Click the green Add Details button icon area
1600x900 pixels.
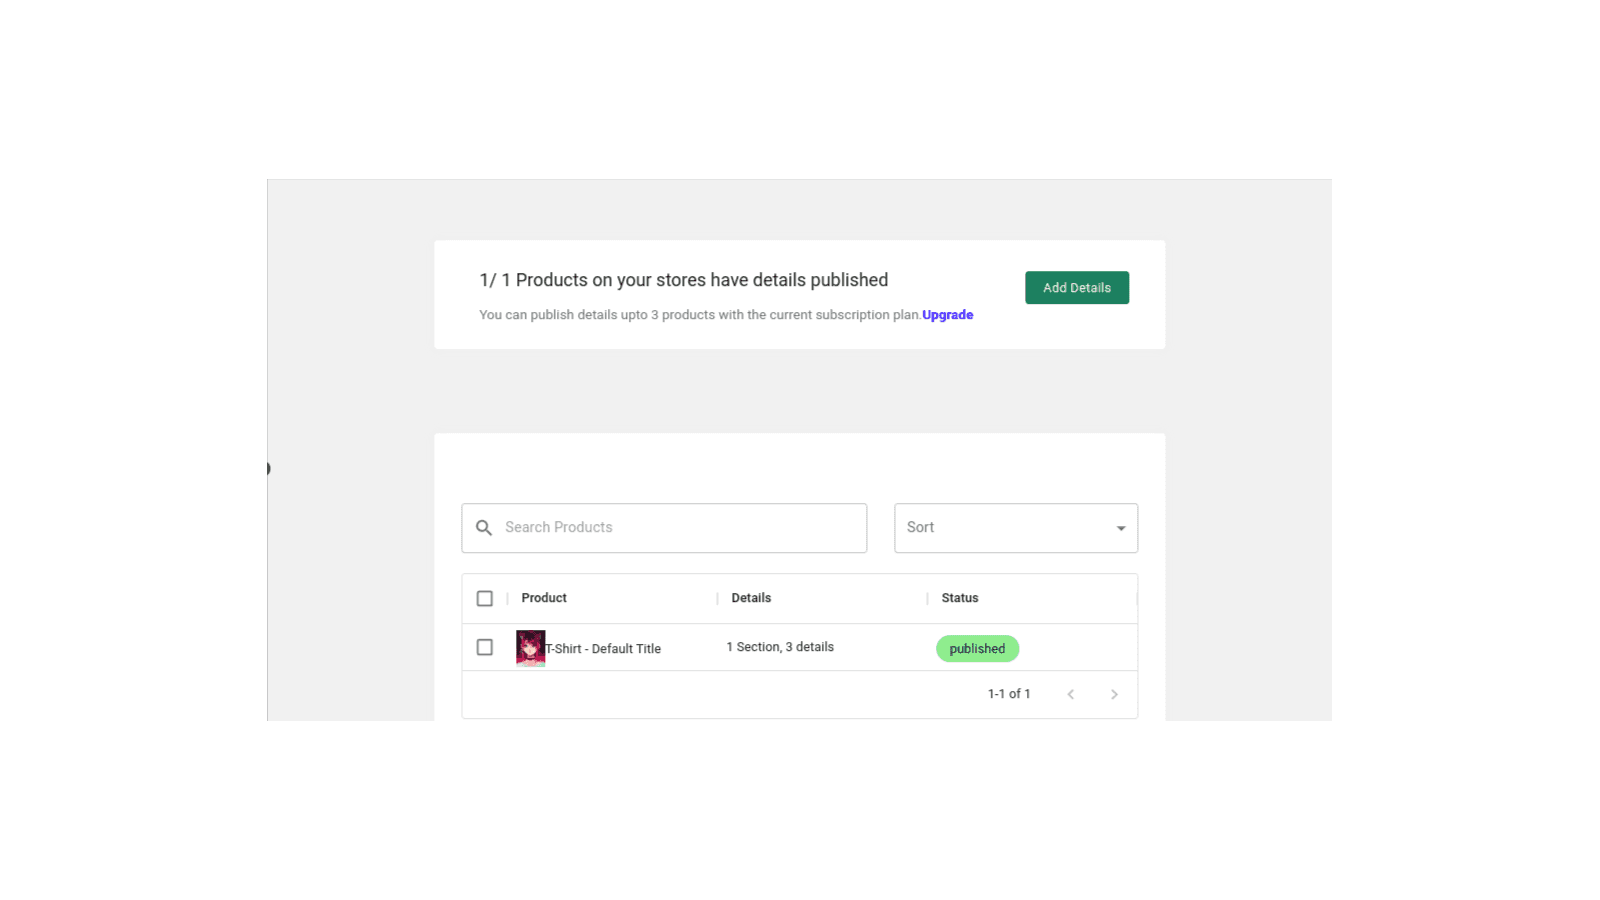click(1076, 287)
